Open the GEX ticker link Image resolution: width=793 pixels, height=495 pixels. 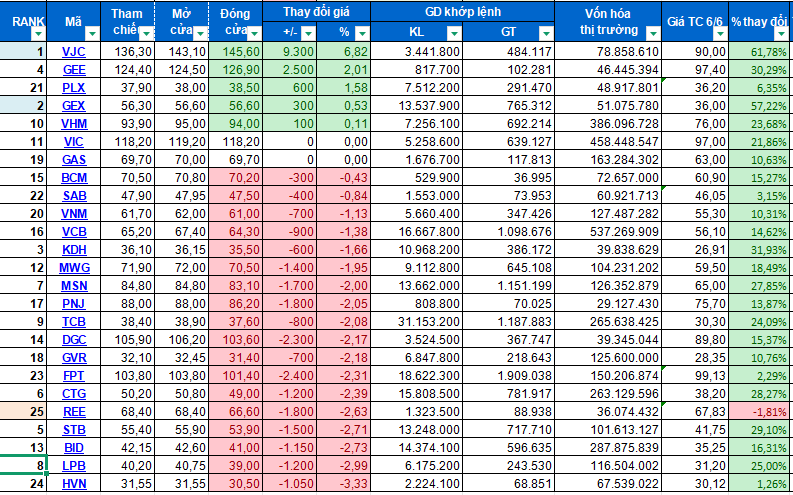[73, 106]
